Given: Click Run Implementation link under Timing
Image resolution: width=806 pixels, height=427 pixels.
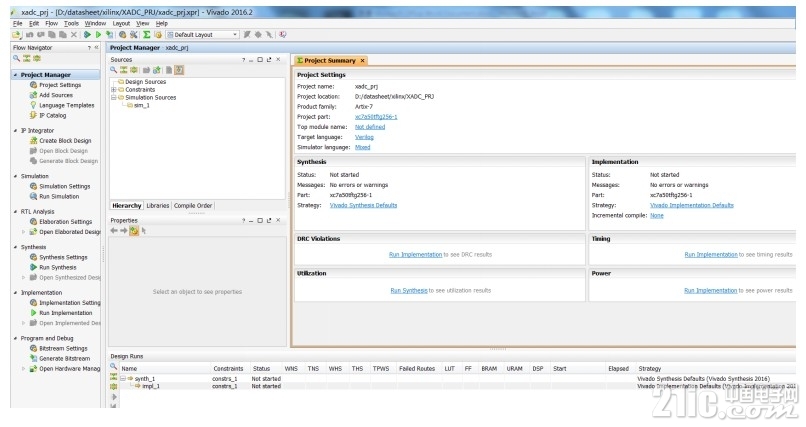Looking at the screenshot, I should tap(711, 254).
